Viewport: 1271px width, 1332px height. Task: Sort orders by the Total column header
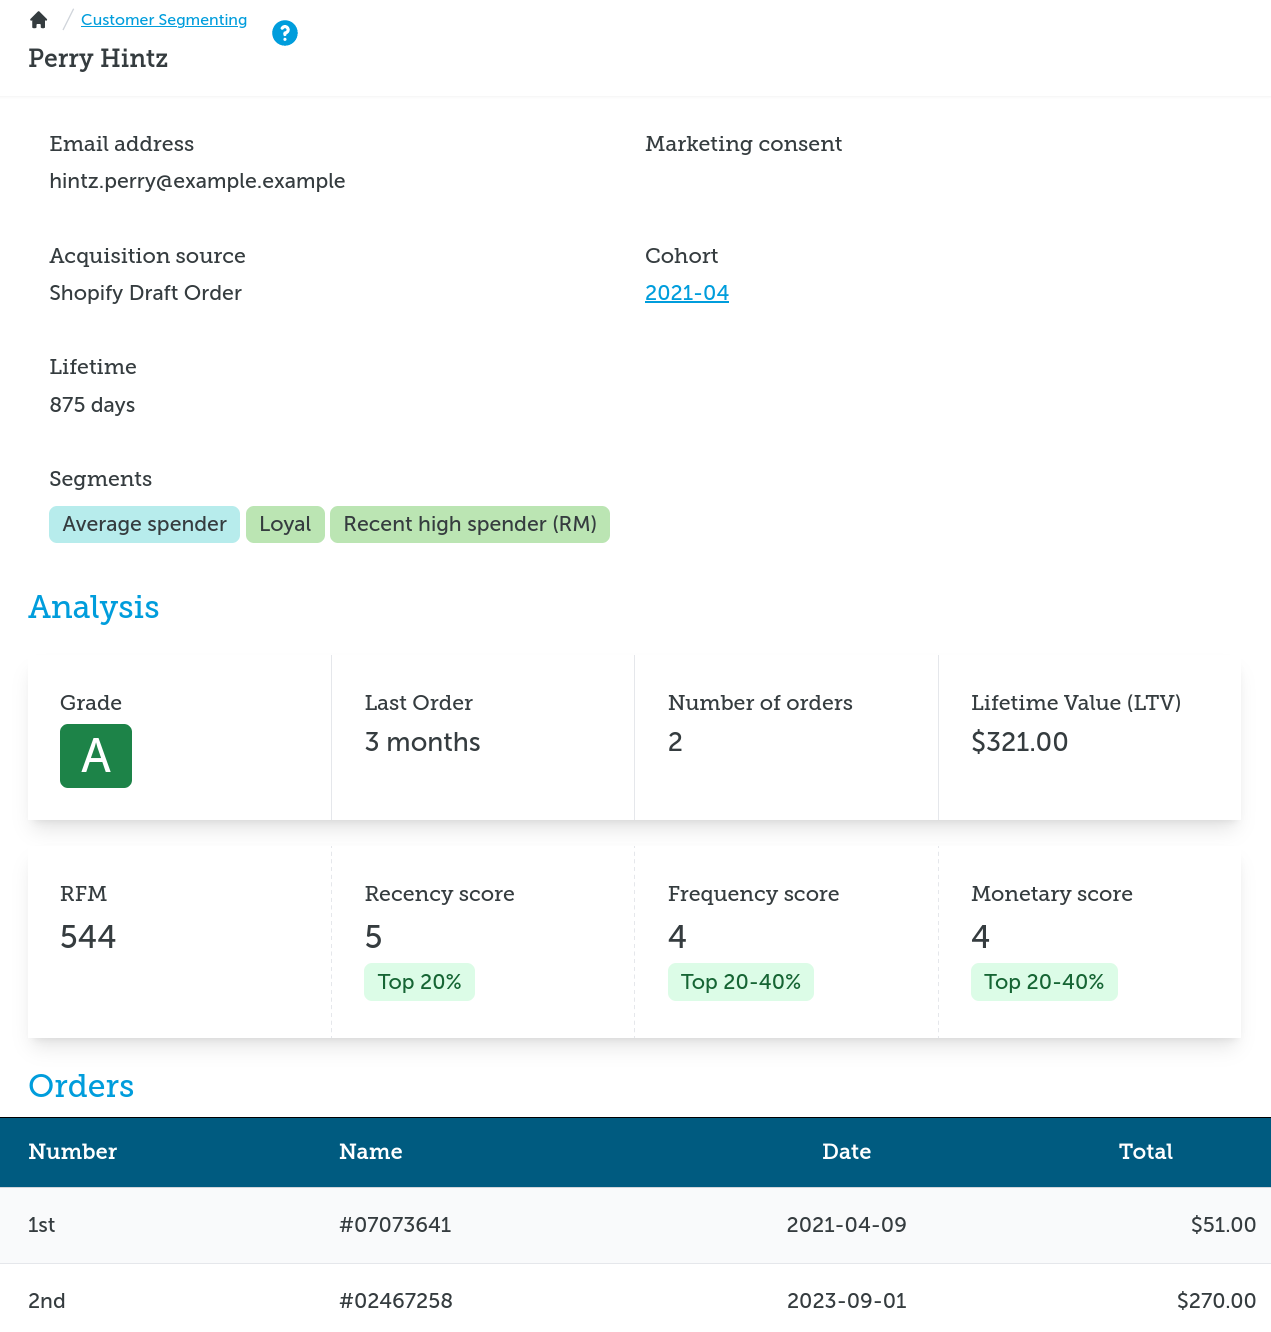point(1146,1152)
